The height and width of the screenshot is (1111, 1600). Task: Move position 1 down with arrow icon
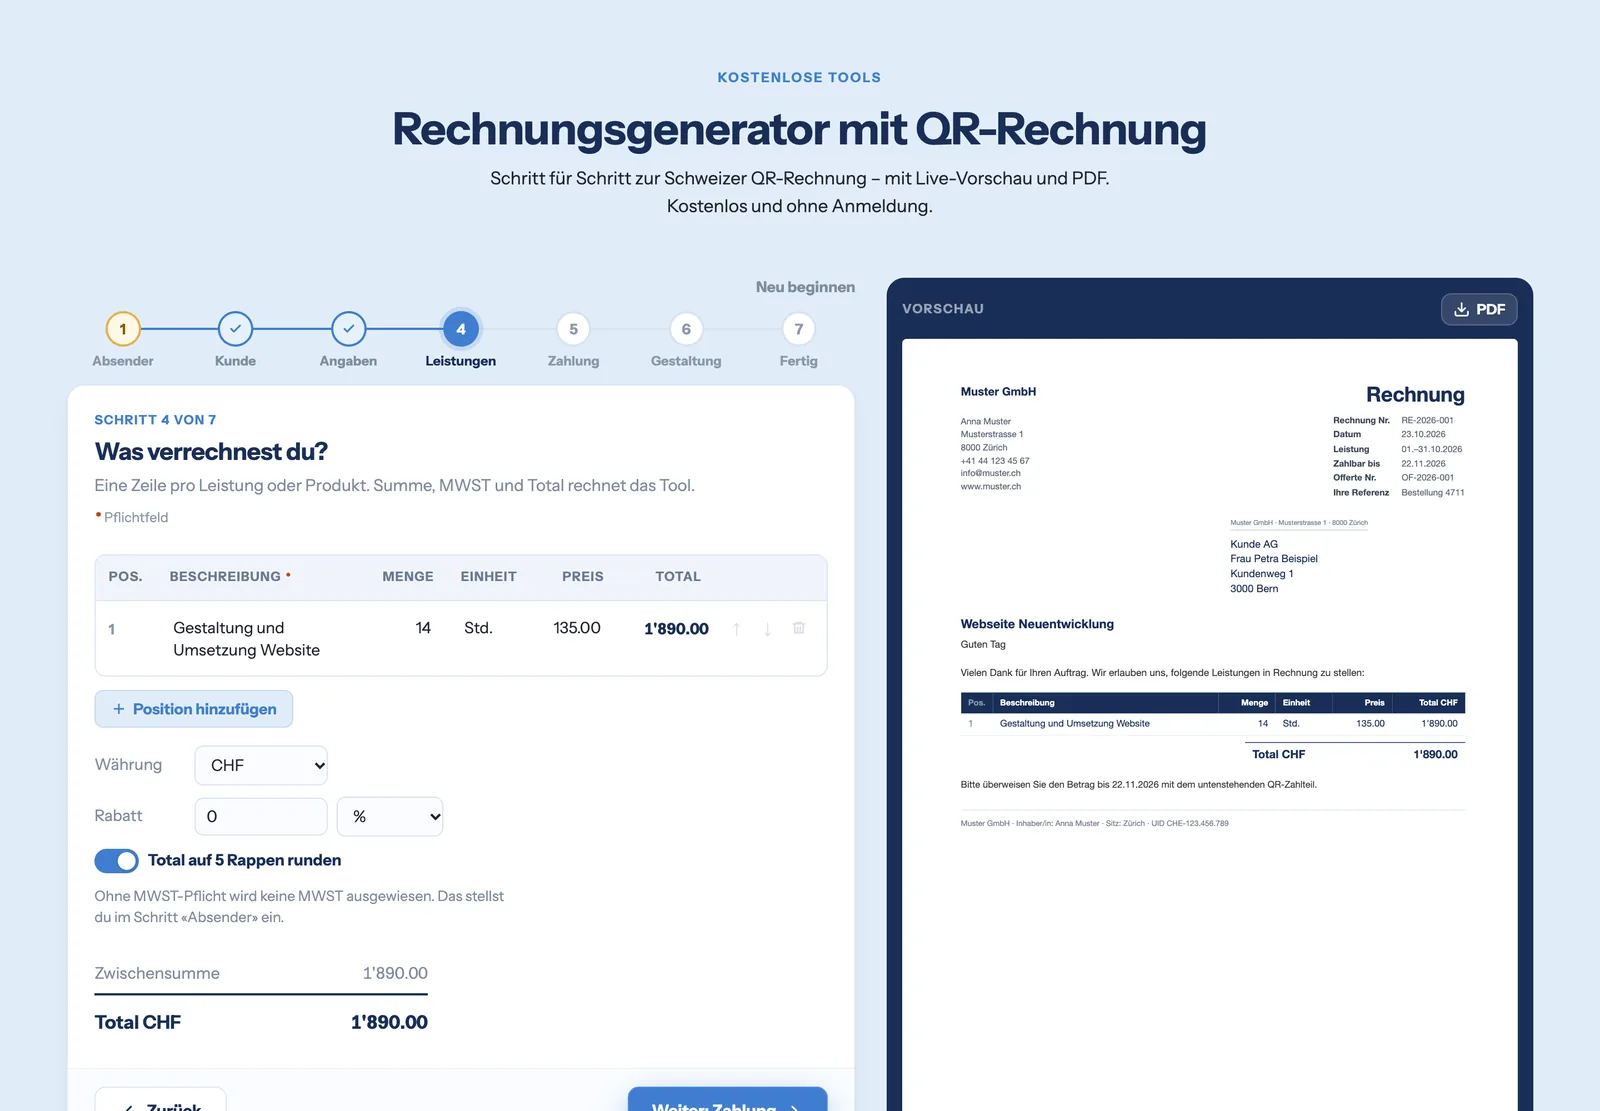[768, 629]
